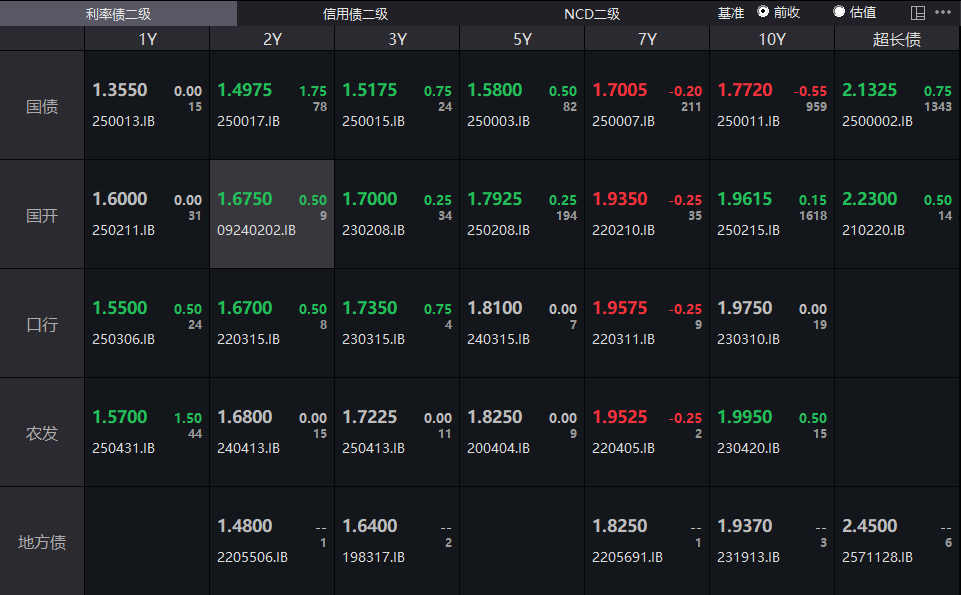Click the 1.9525 yield for 220405.IB

[619, 417]
